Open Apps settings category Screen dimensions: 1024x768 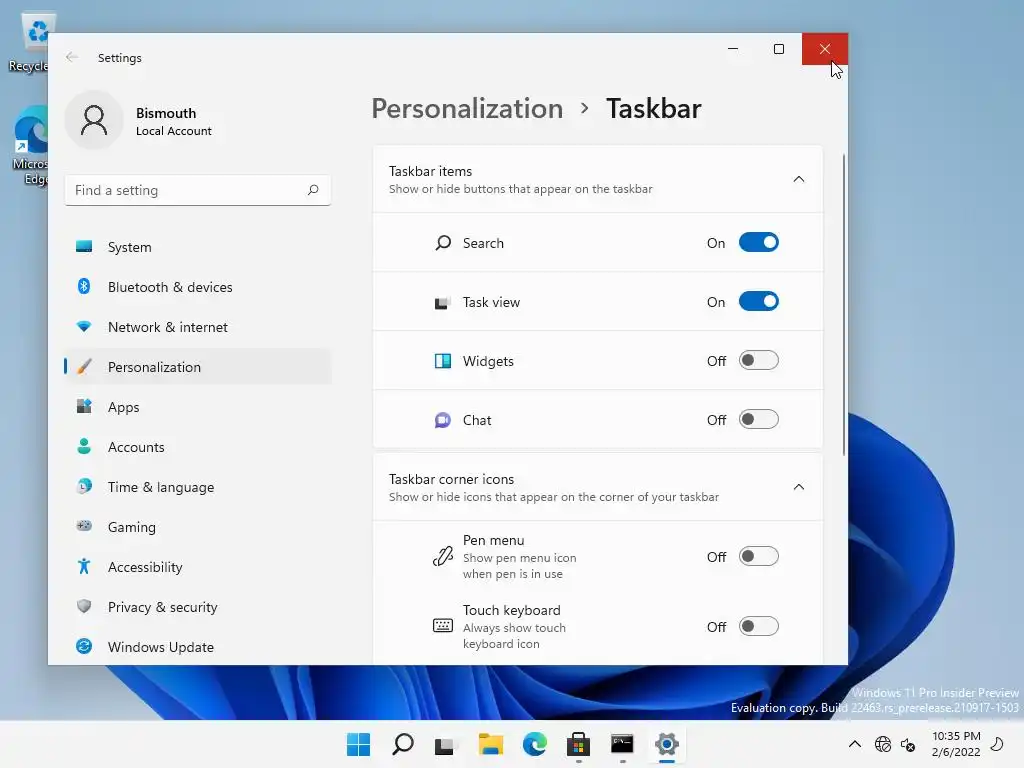click(x=198, y=407)
